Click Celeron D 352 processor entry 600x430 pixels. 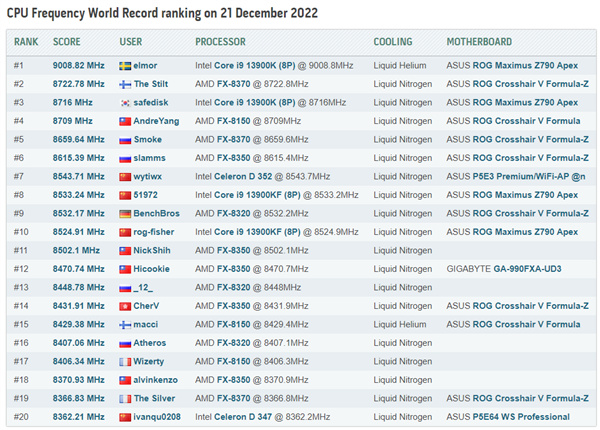tap(243, 176)
